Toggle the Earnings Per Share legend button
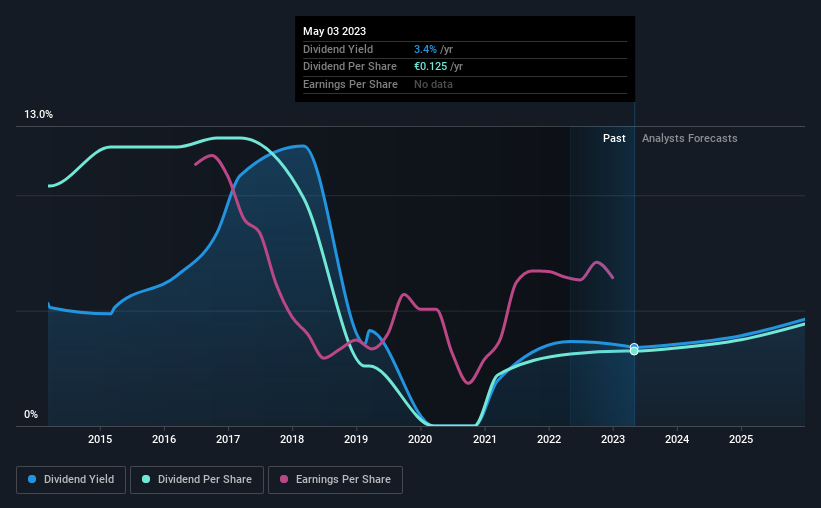The image size is (821, 508). tap(335, 480)
